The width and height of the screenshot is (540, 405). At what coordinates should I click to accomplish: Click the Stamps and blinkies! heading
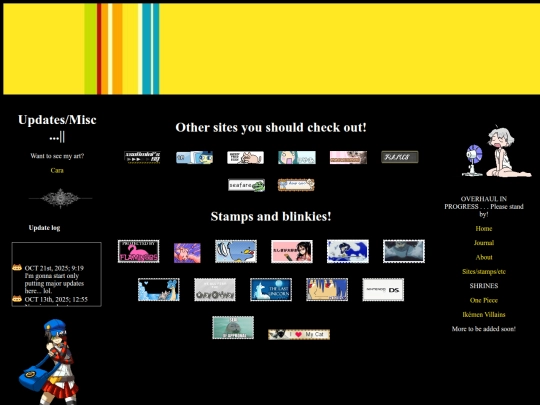click(271, 216)
